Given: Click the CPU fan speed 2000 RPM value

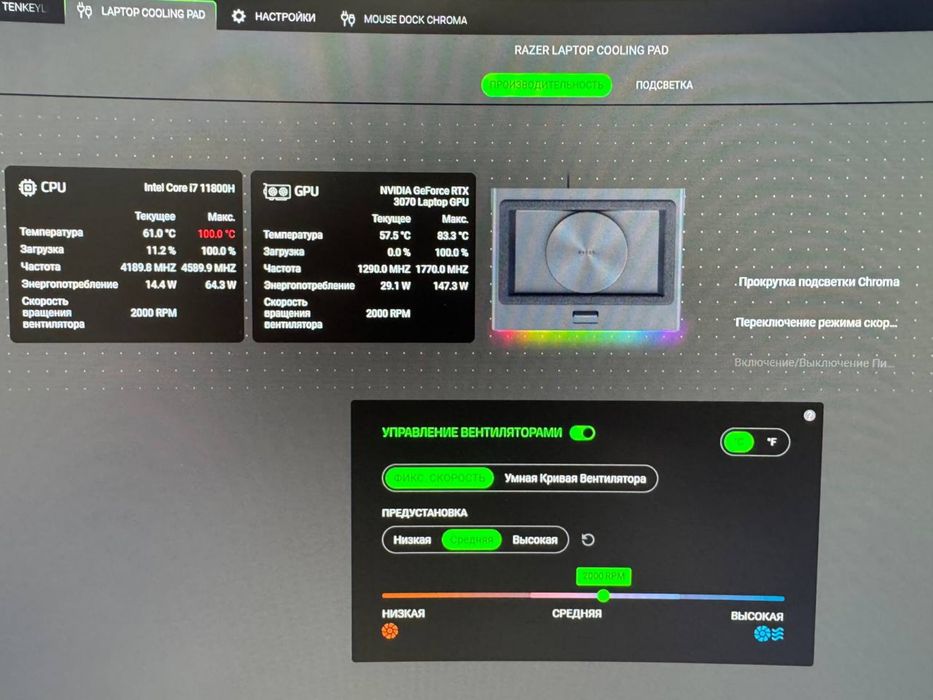Looking at the screenshot, I should pos(154,313).
